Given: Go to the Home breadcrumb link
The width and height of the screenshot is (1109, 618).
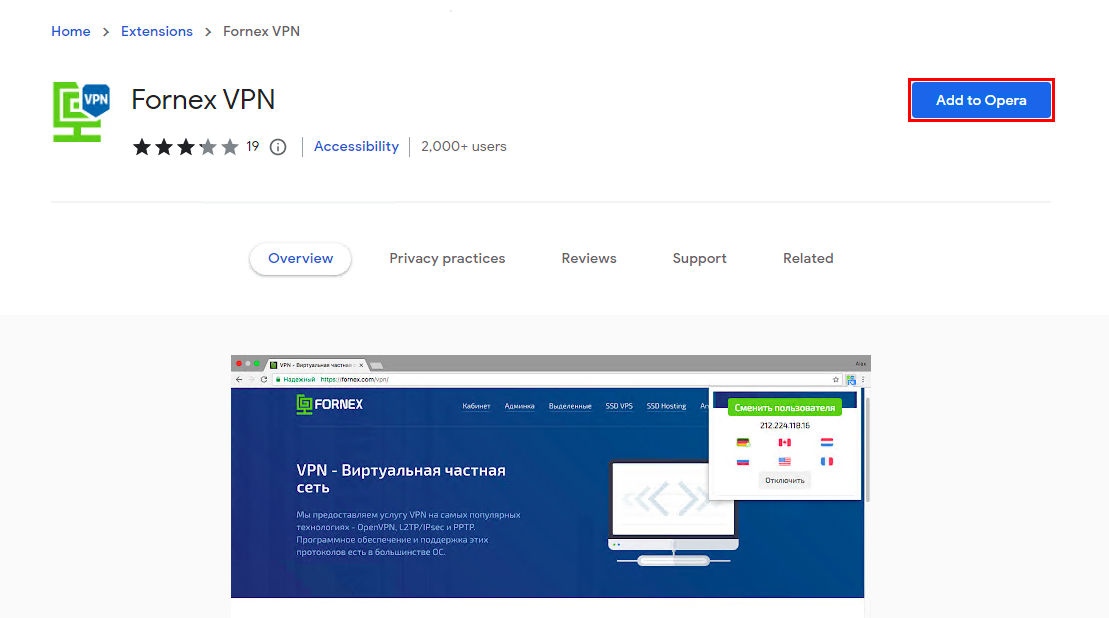Looking at the screenshot, I should (71, 31).
